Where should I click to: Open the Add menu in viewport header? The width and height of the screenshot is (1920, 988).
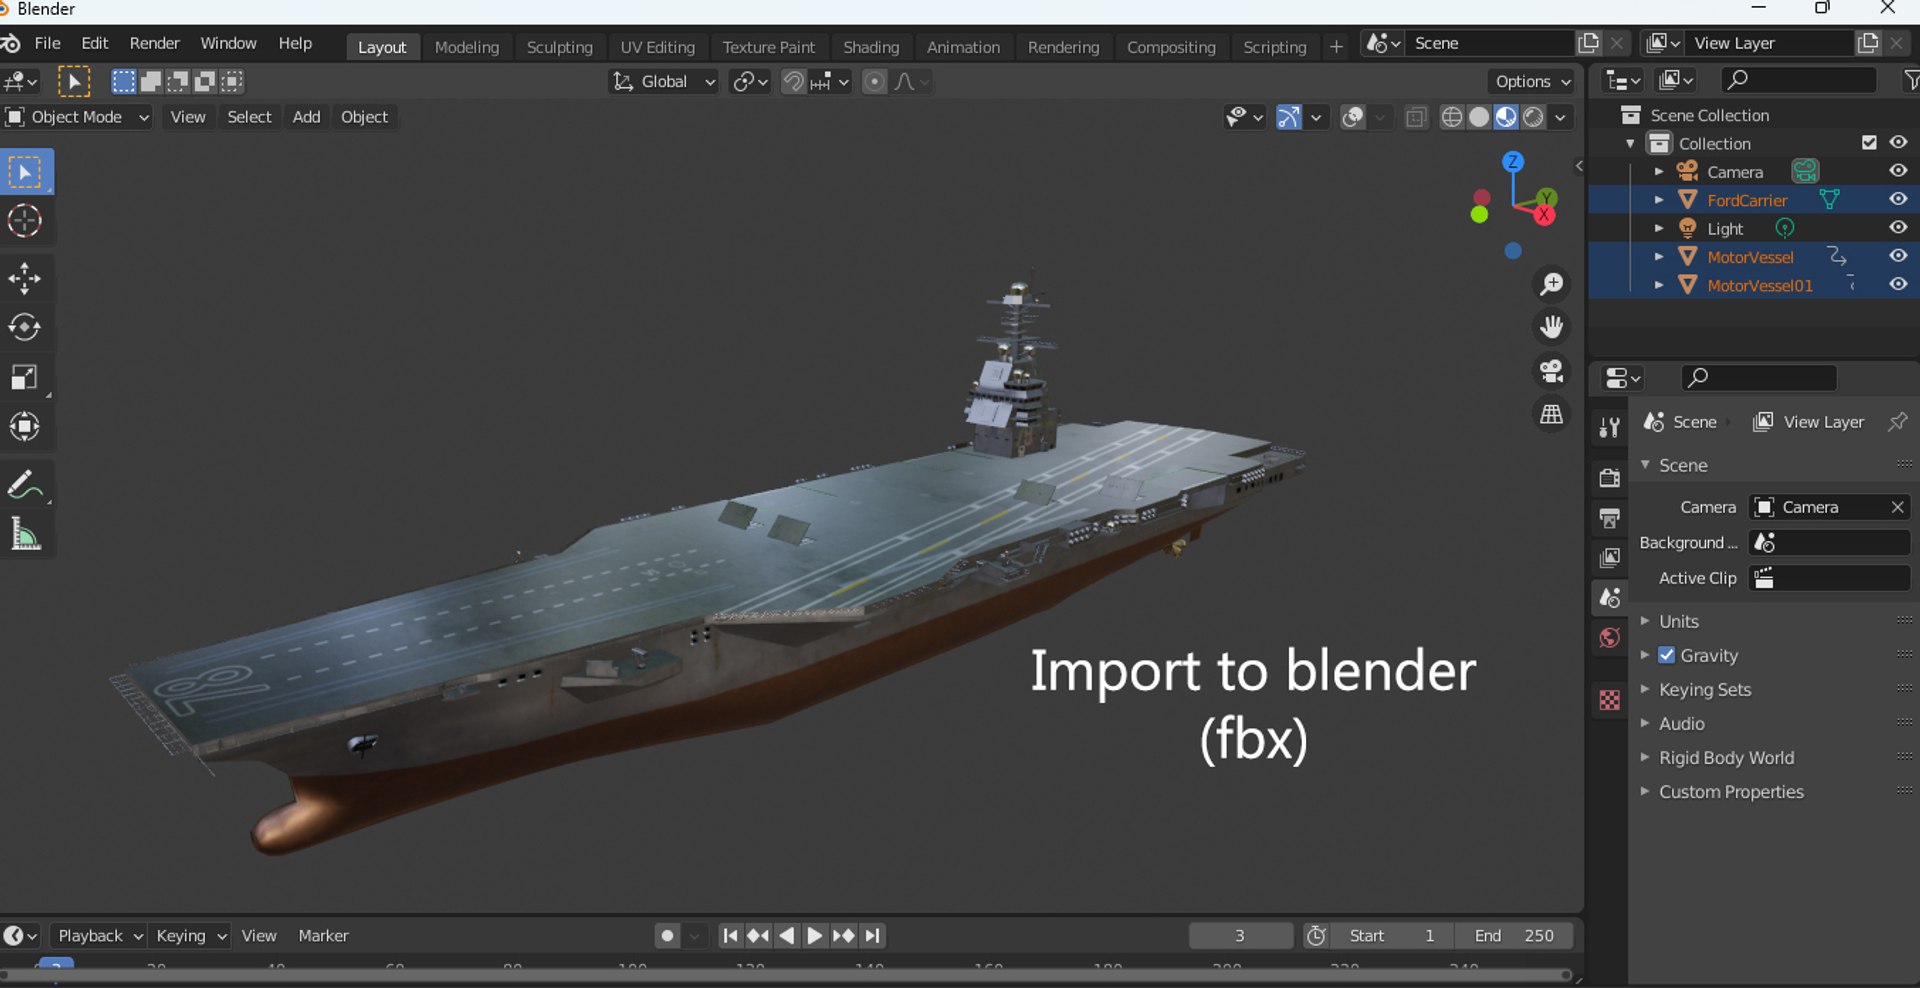click(306, 117)
